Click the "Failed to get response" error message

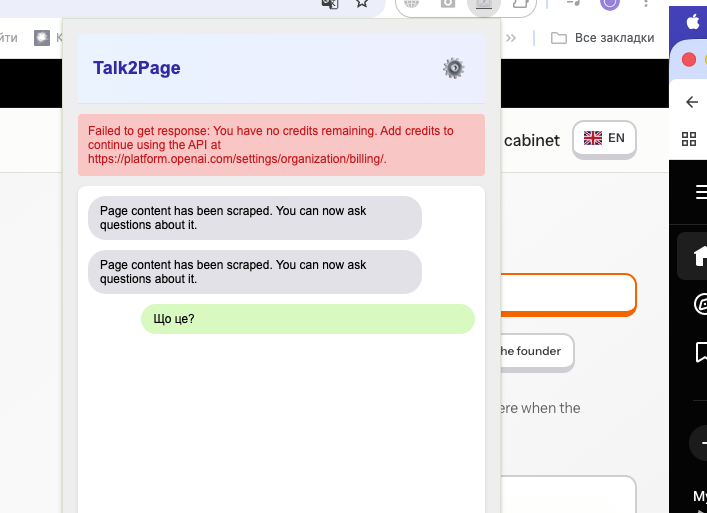click(281, 145)
